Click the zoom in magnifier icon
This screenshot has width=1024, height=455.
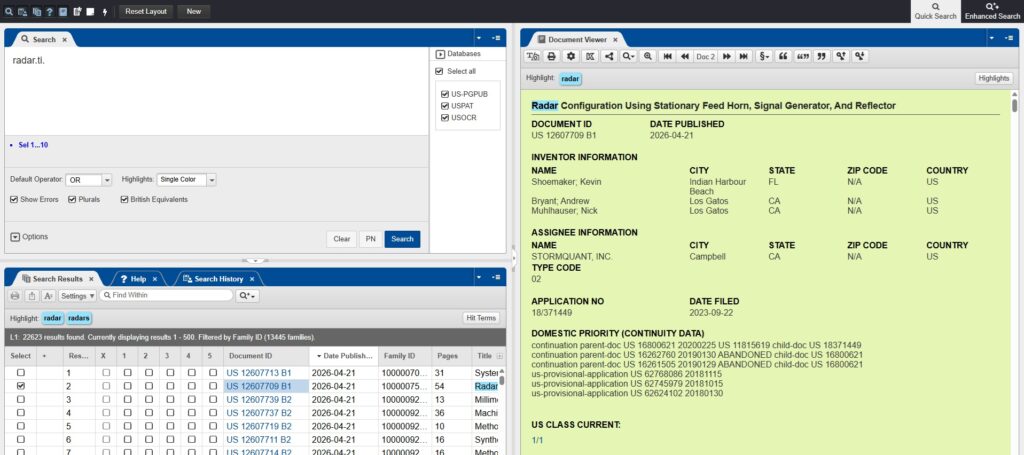point(648,57)
